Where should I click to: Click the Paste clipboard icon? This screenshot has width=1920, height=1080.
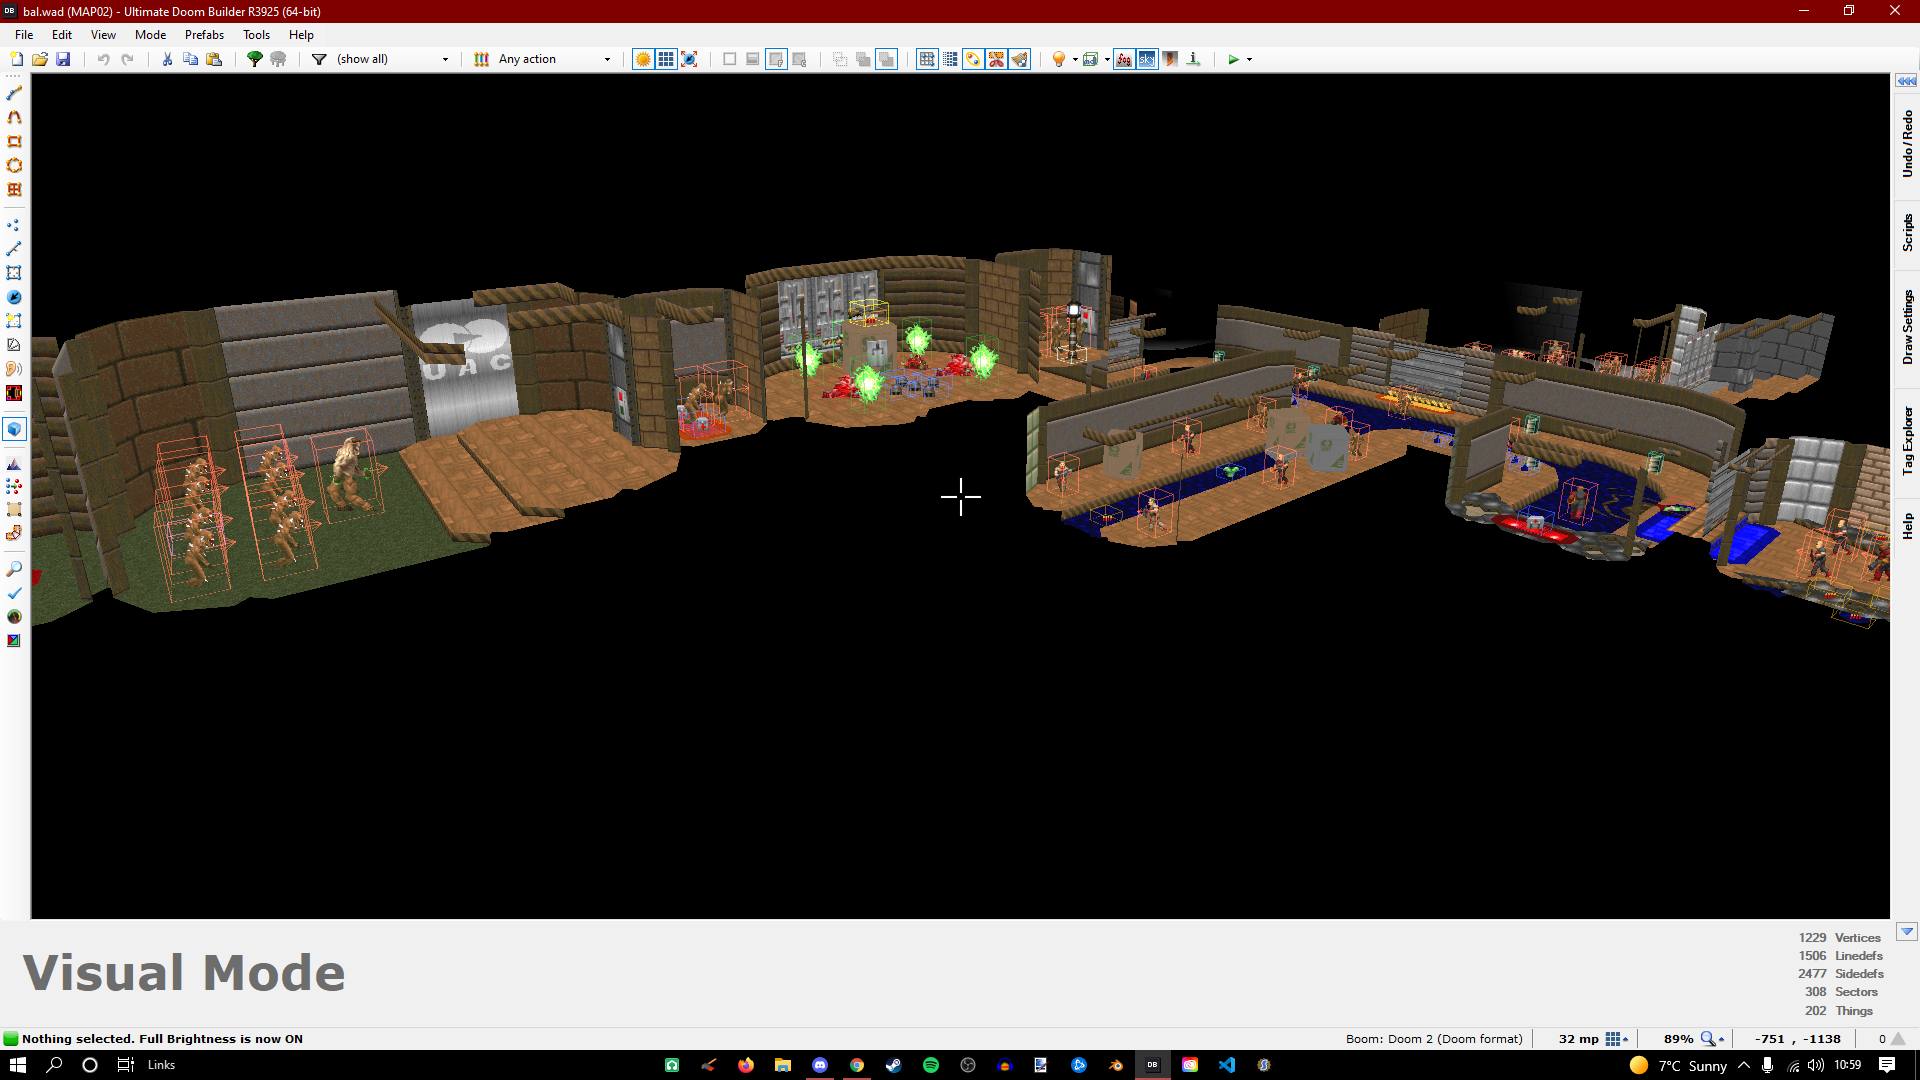214,59
